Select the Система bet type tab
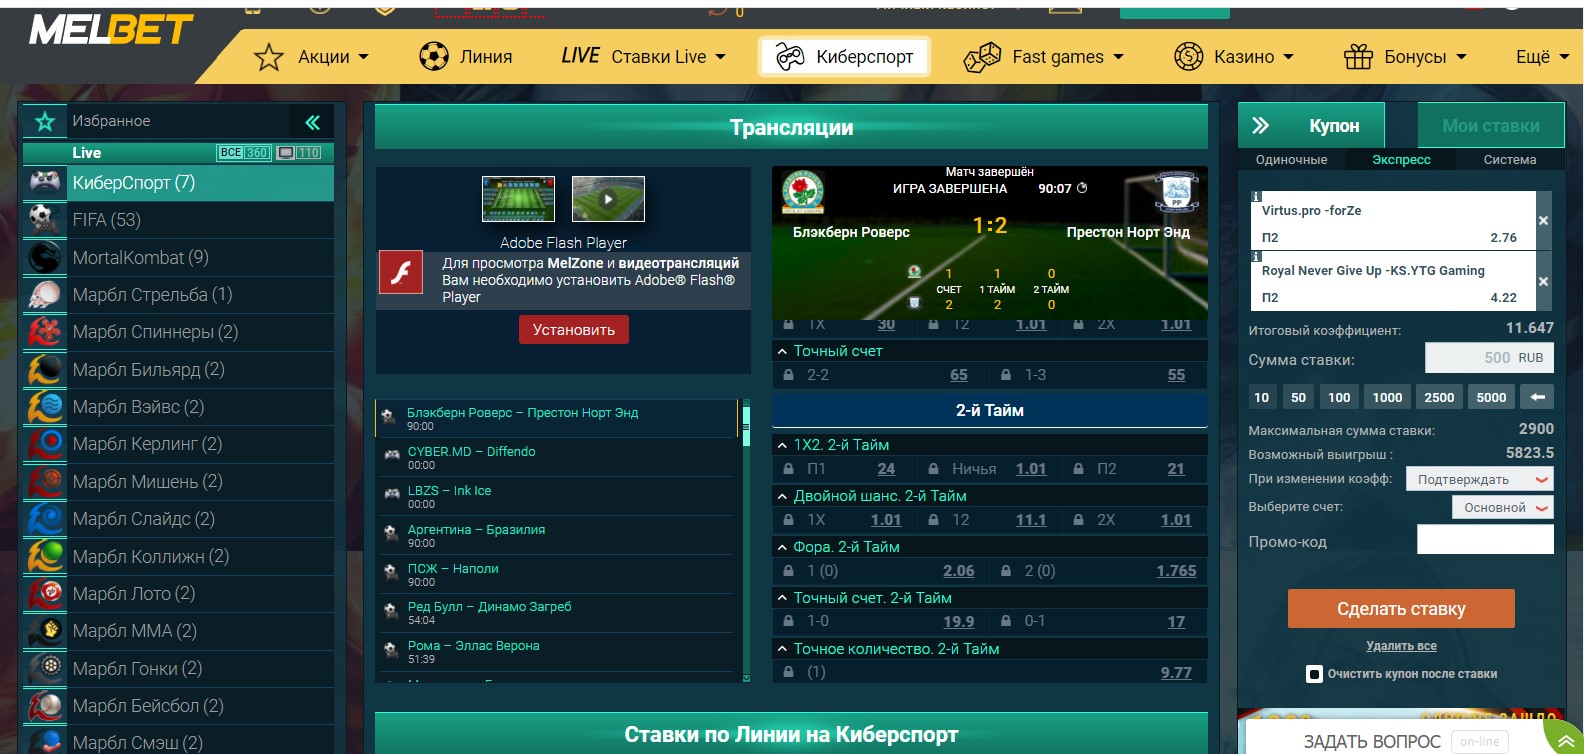The width and height of the screenshot is (1584, 754). click(x=1509, y=160)
